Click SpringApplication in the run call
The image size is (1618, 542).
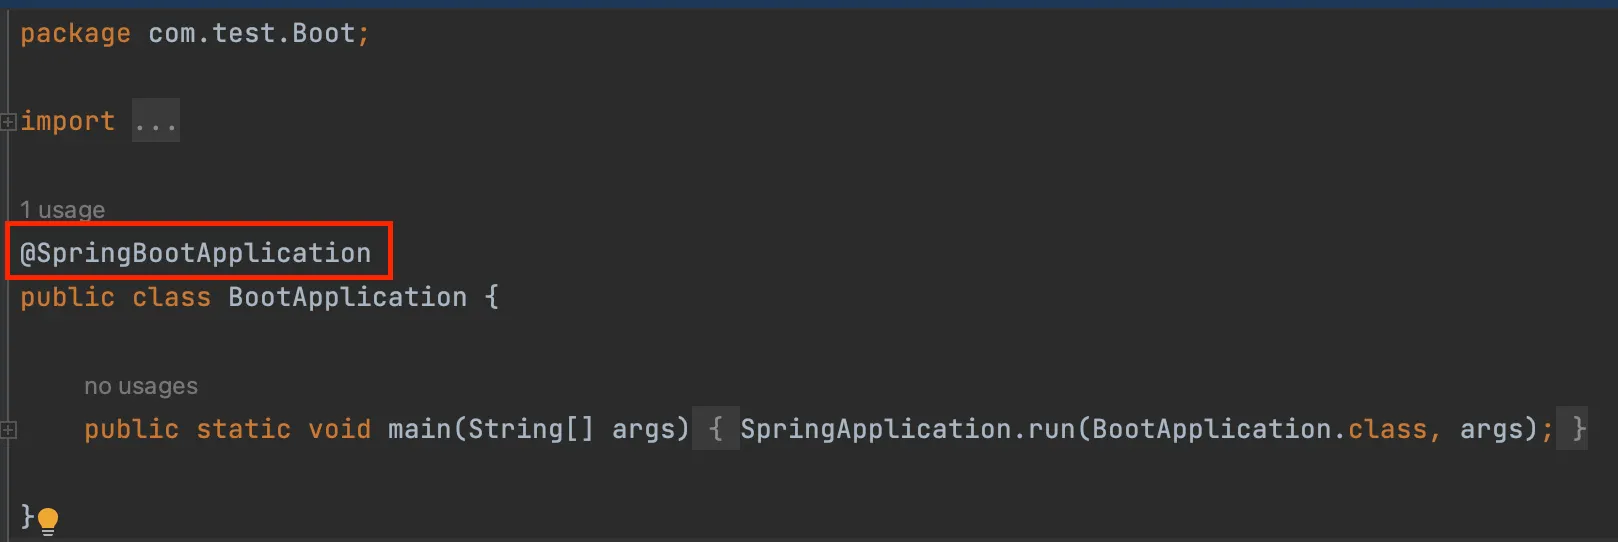876,429
